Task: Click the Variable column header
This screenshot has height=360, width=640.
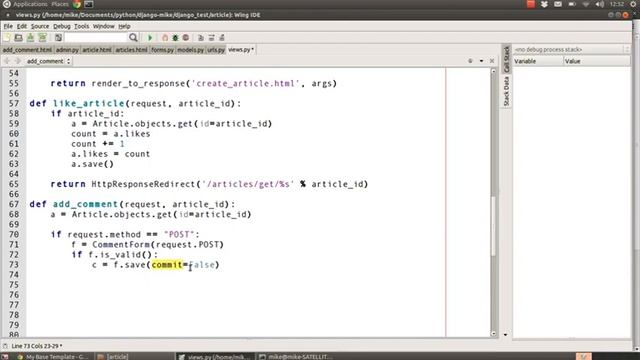Action: [x=538, y=61]
